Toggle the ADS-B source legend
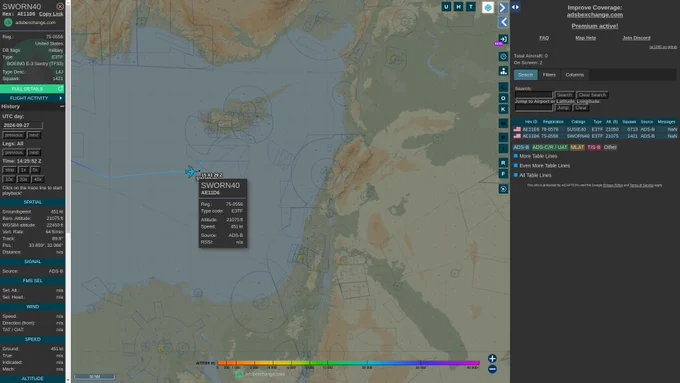The height and width of the screenshot is (383, 680). tap(521, 147)
